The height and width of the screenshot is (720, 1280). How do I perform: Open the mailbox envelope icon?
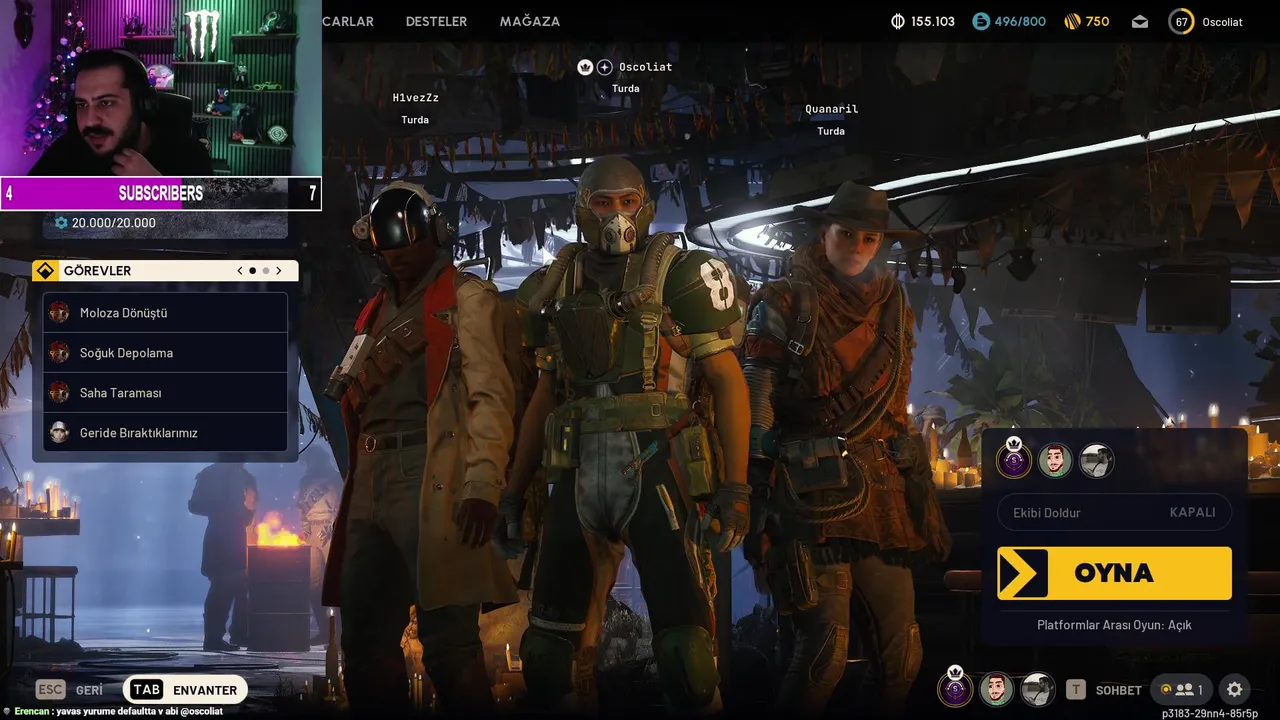[1140, 22]
